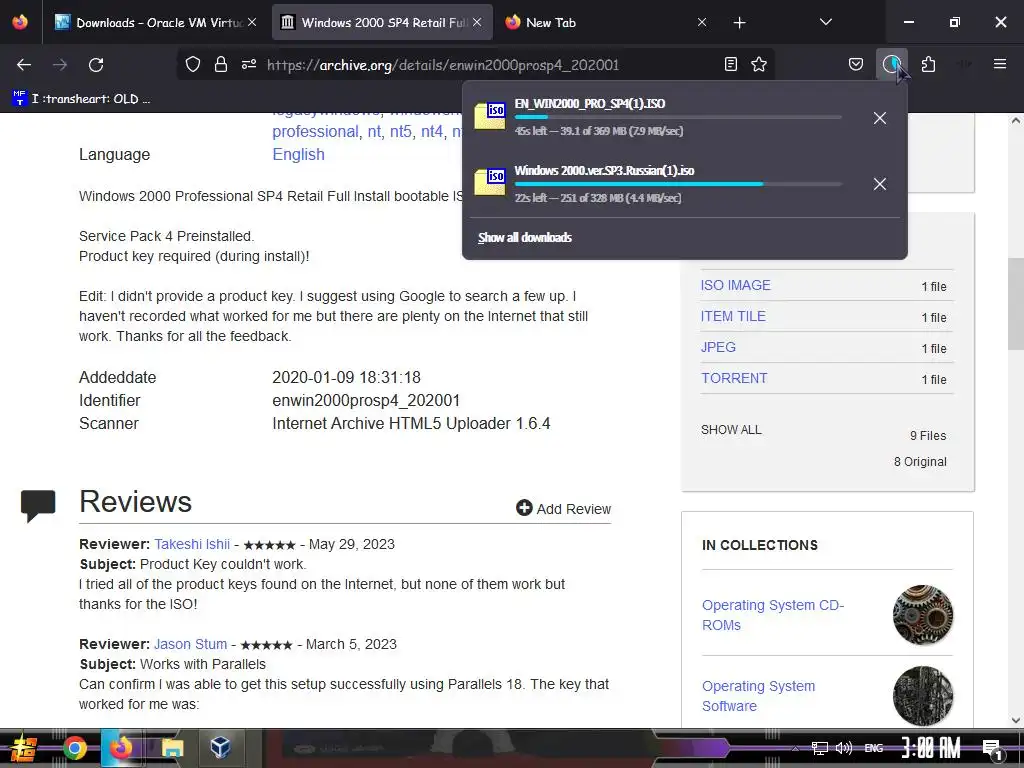Click the 3:00 AM taskbar clock
The width and height of the screenshot is (1024, 768).
(930, 748)
